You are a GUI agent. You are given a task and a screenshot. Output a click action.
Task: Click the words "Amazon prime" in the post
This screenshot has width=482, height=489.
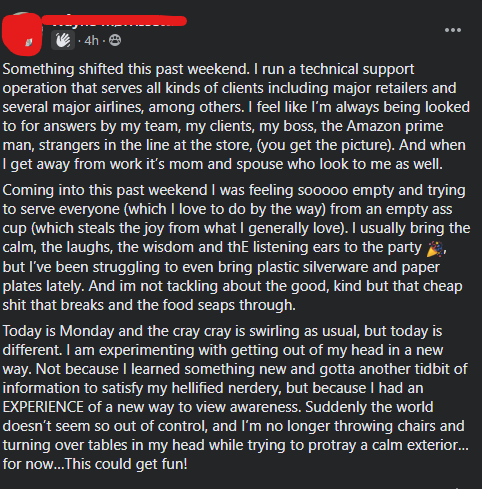tap(395, 126)
